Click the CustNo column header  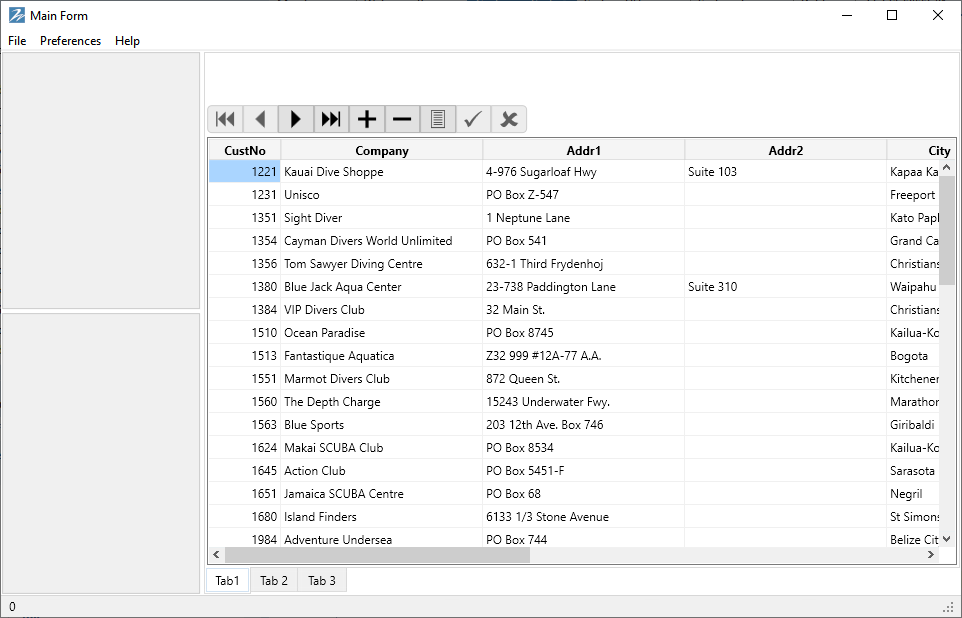click(x=245, y=150)
